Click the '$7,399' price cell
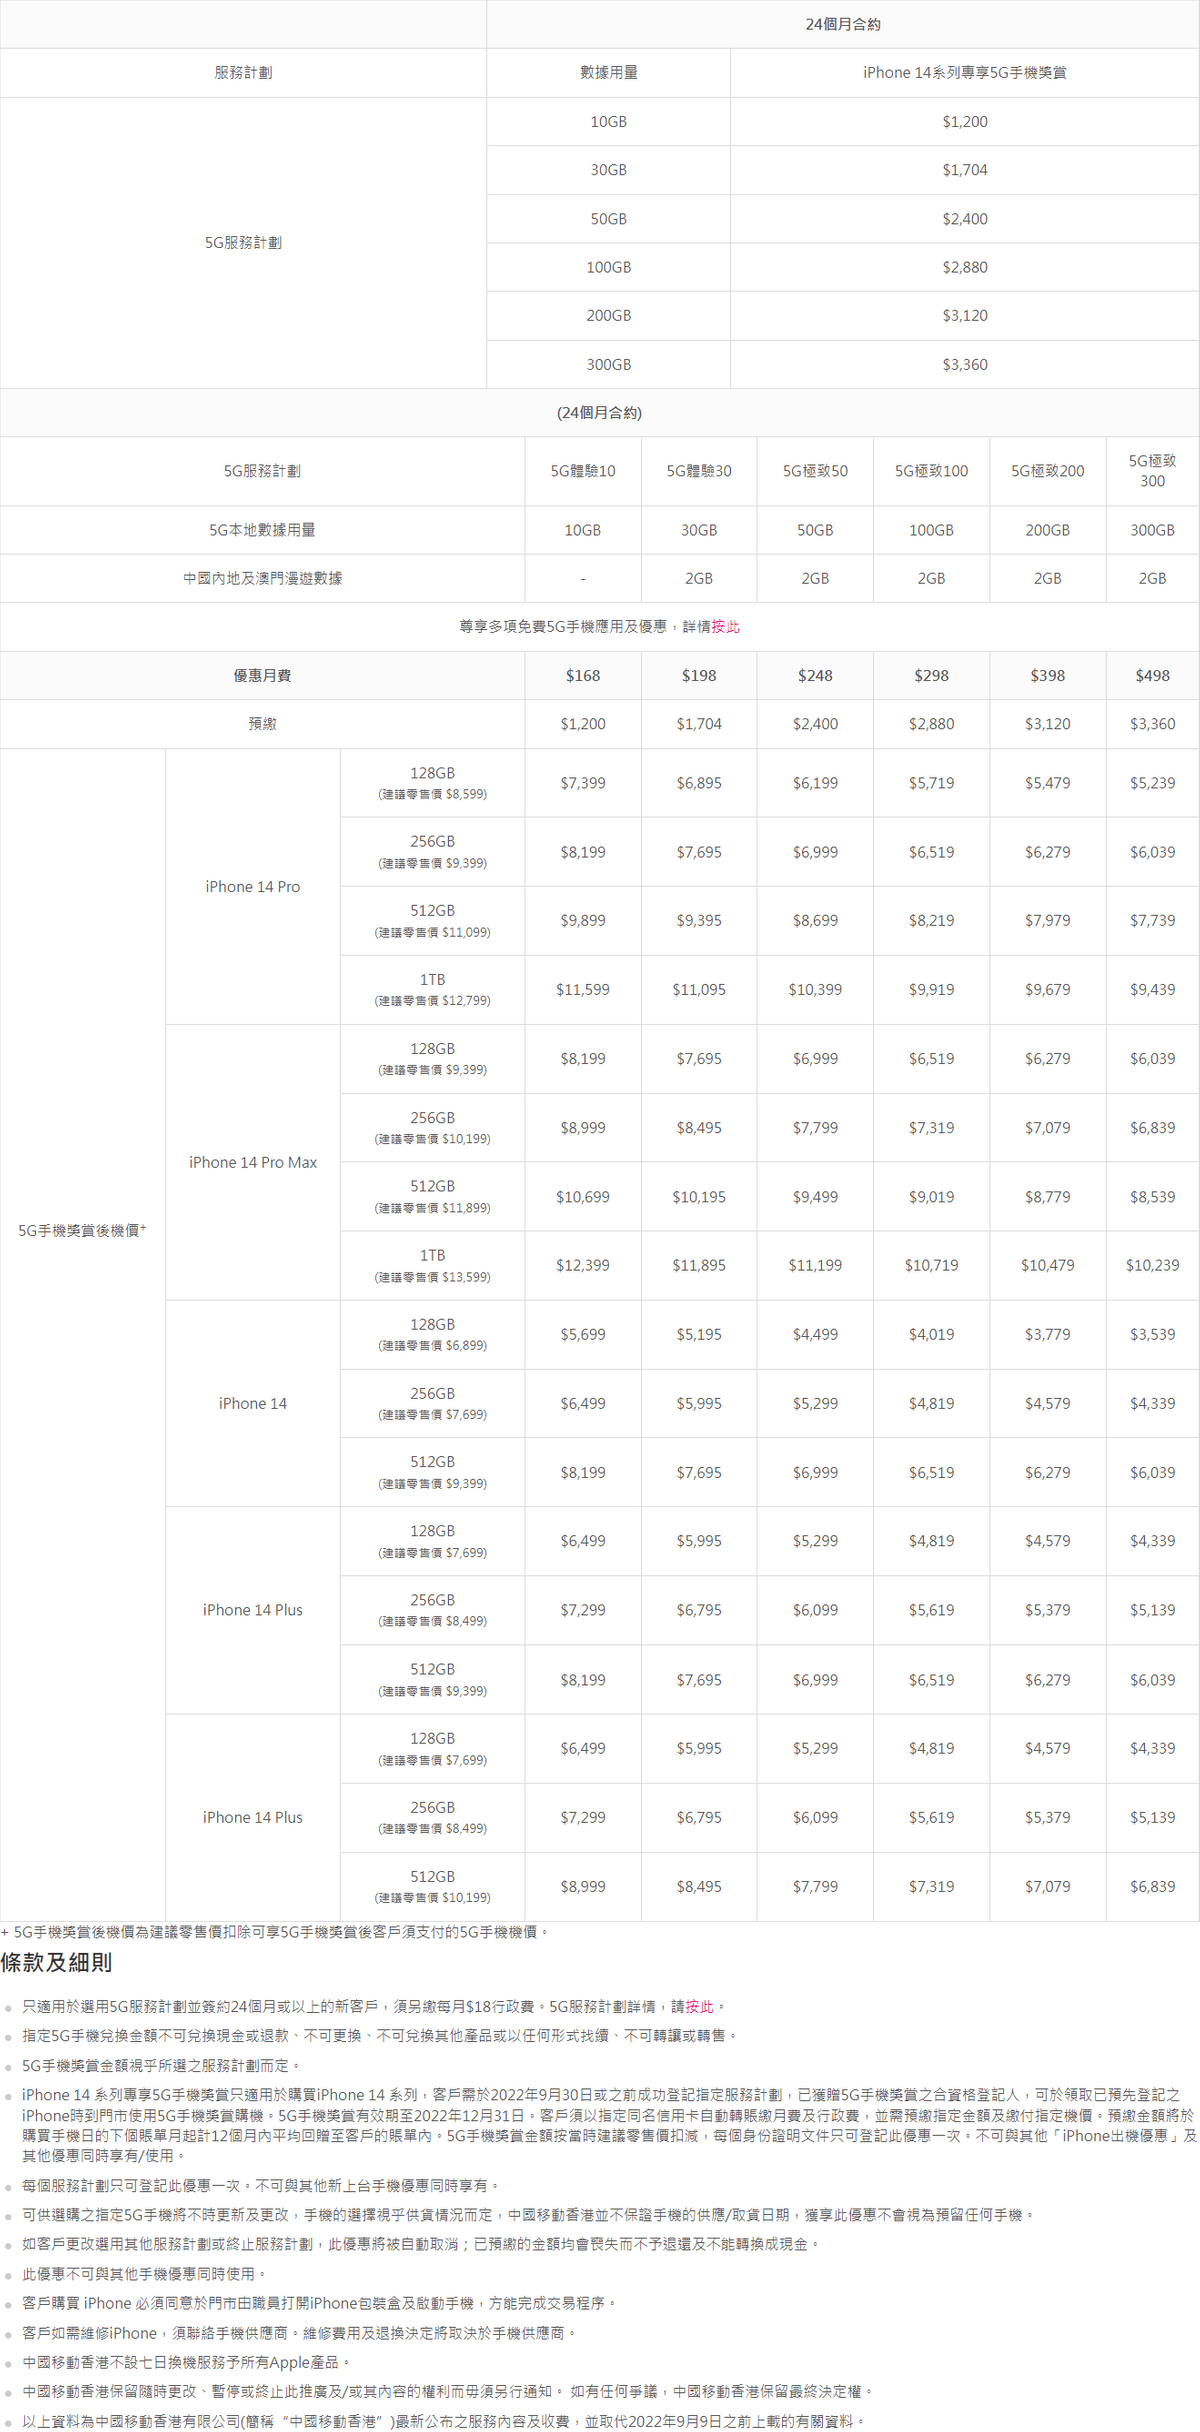The height and width of the screenshot is (2432, 1200). coord(583,783)
